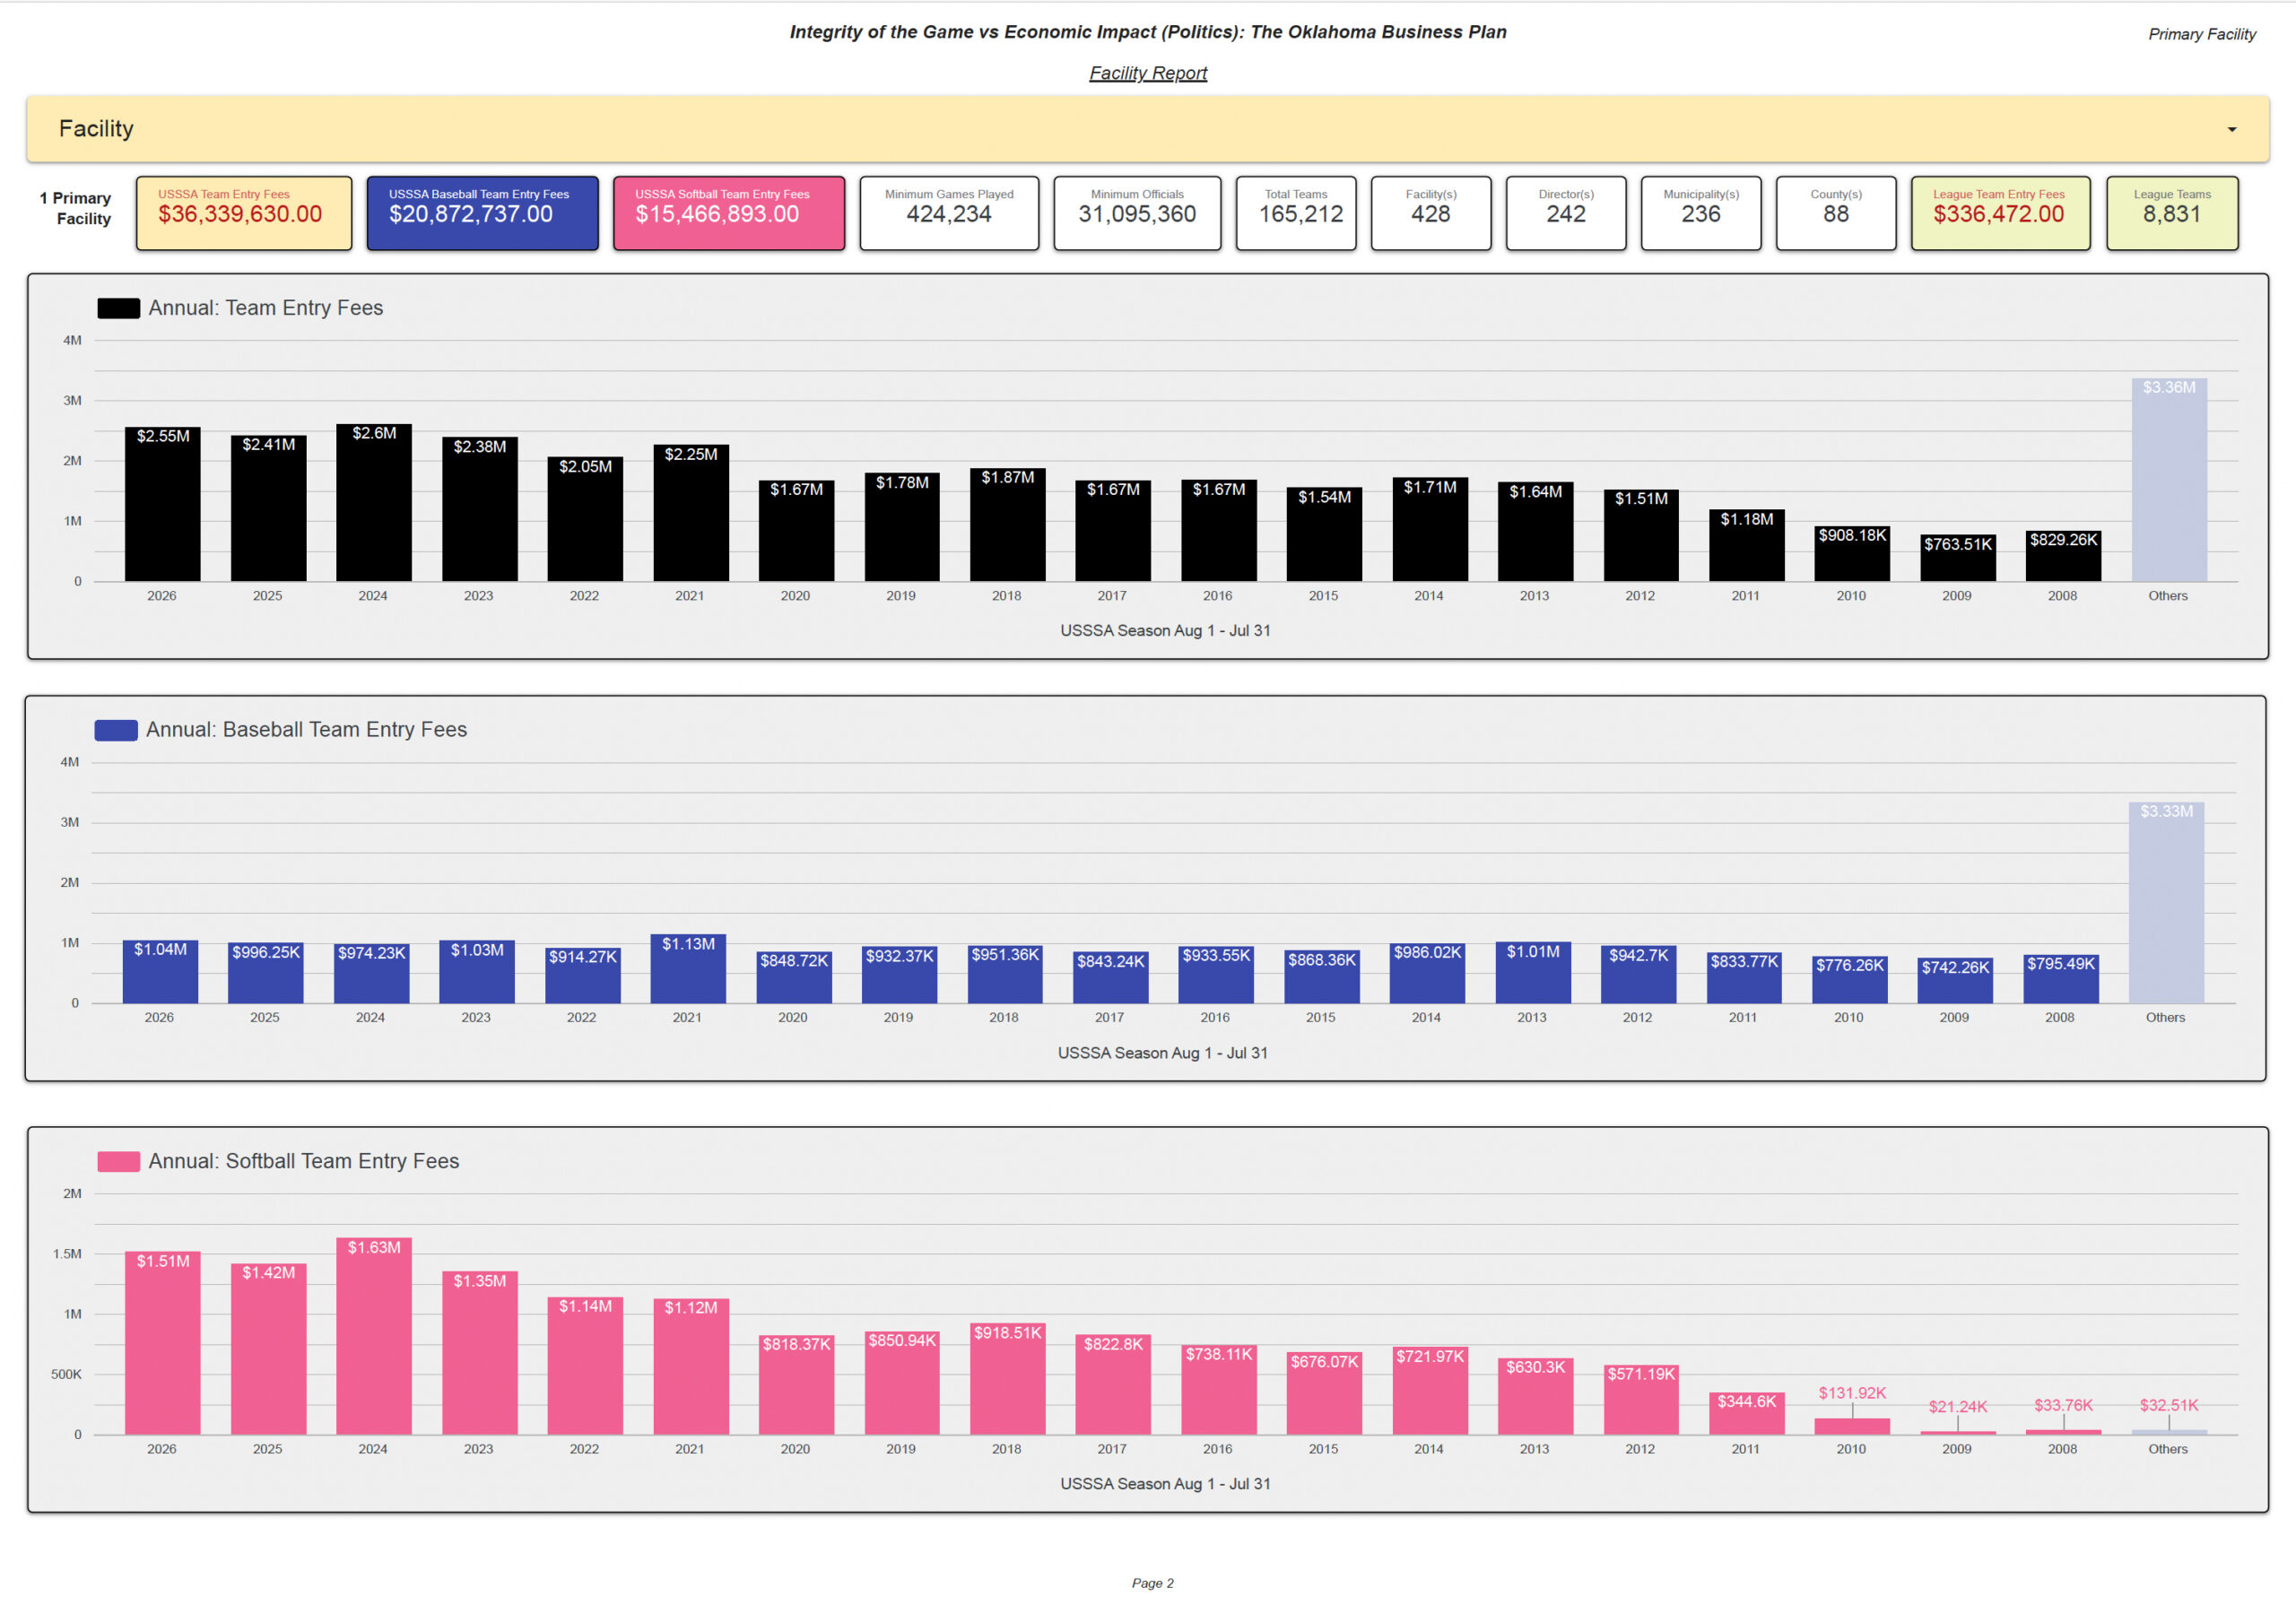Select the baseball Others bar labeled $3.33M
This screenshot has height=1622, width=2296.
(2166, 903)
